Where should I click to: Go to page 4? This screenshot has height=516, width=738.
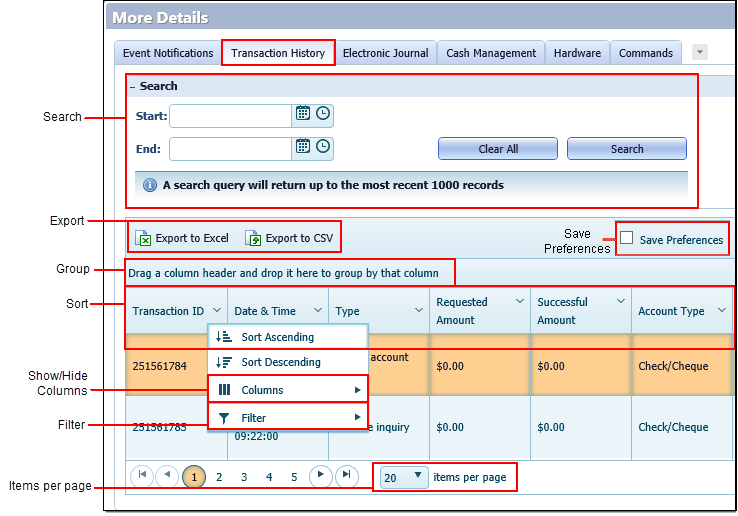pyautogui.click(x=269, y=477)
